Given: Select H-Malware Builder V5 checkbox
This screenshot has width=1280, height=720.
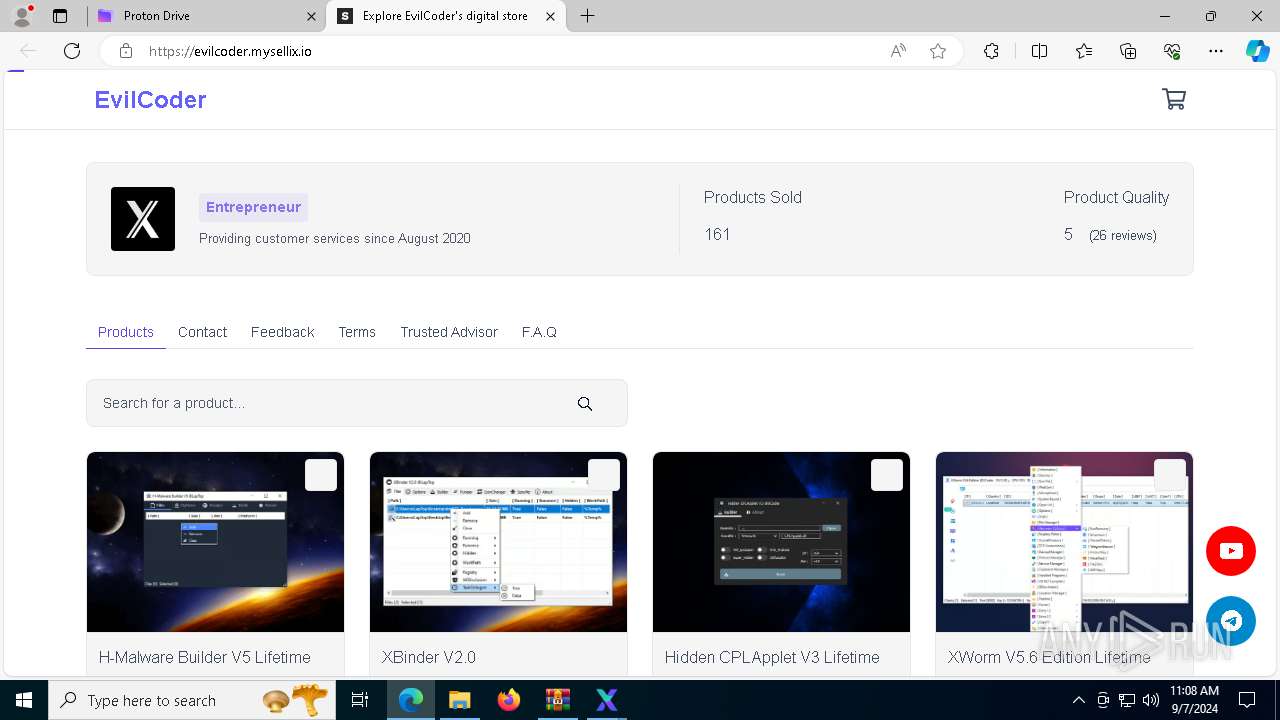Looking at the screenshot, I should 321,475.
